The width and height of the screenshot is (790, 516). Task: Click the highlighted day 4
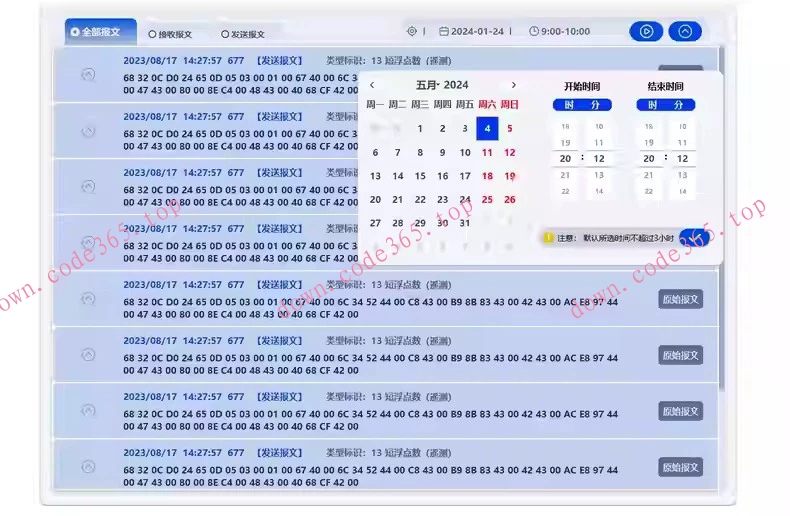click(487, 128)
